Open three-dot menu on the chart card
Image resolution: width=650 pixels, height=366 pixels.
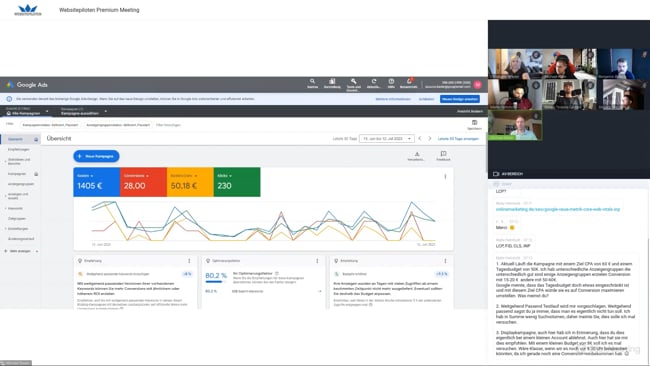[x=445, y=177]
